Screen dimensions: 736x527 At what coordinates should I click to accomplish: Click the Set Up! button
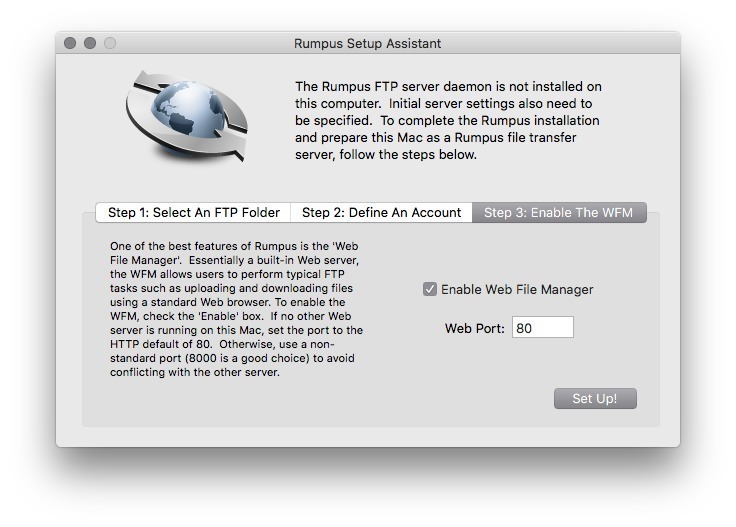coord(595,398)
